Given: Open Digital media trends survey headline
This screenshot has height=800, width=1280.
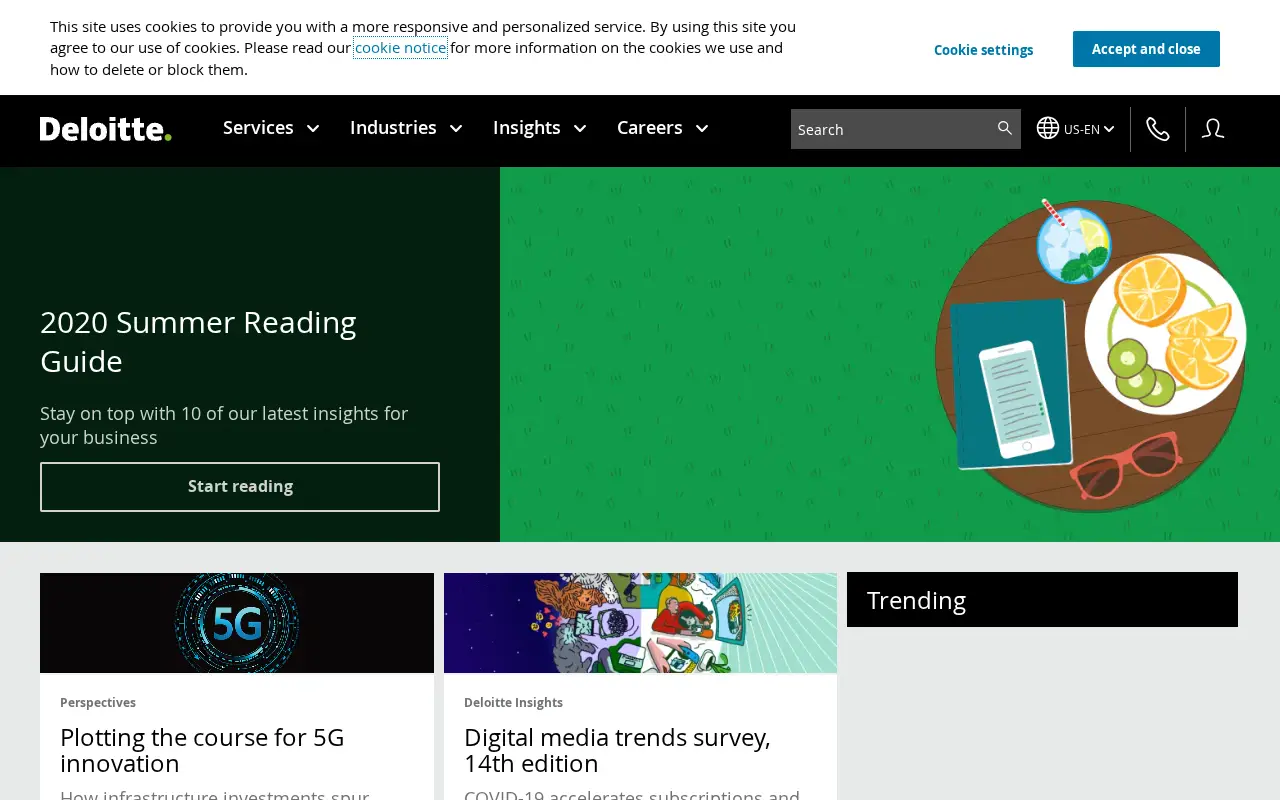Looking at the screenshot, I should [x=617, y=750].
